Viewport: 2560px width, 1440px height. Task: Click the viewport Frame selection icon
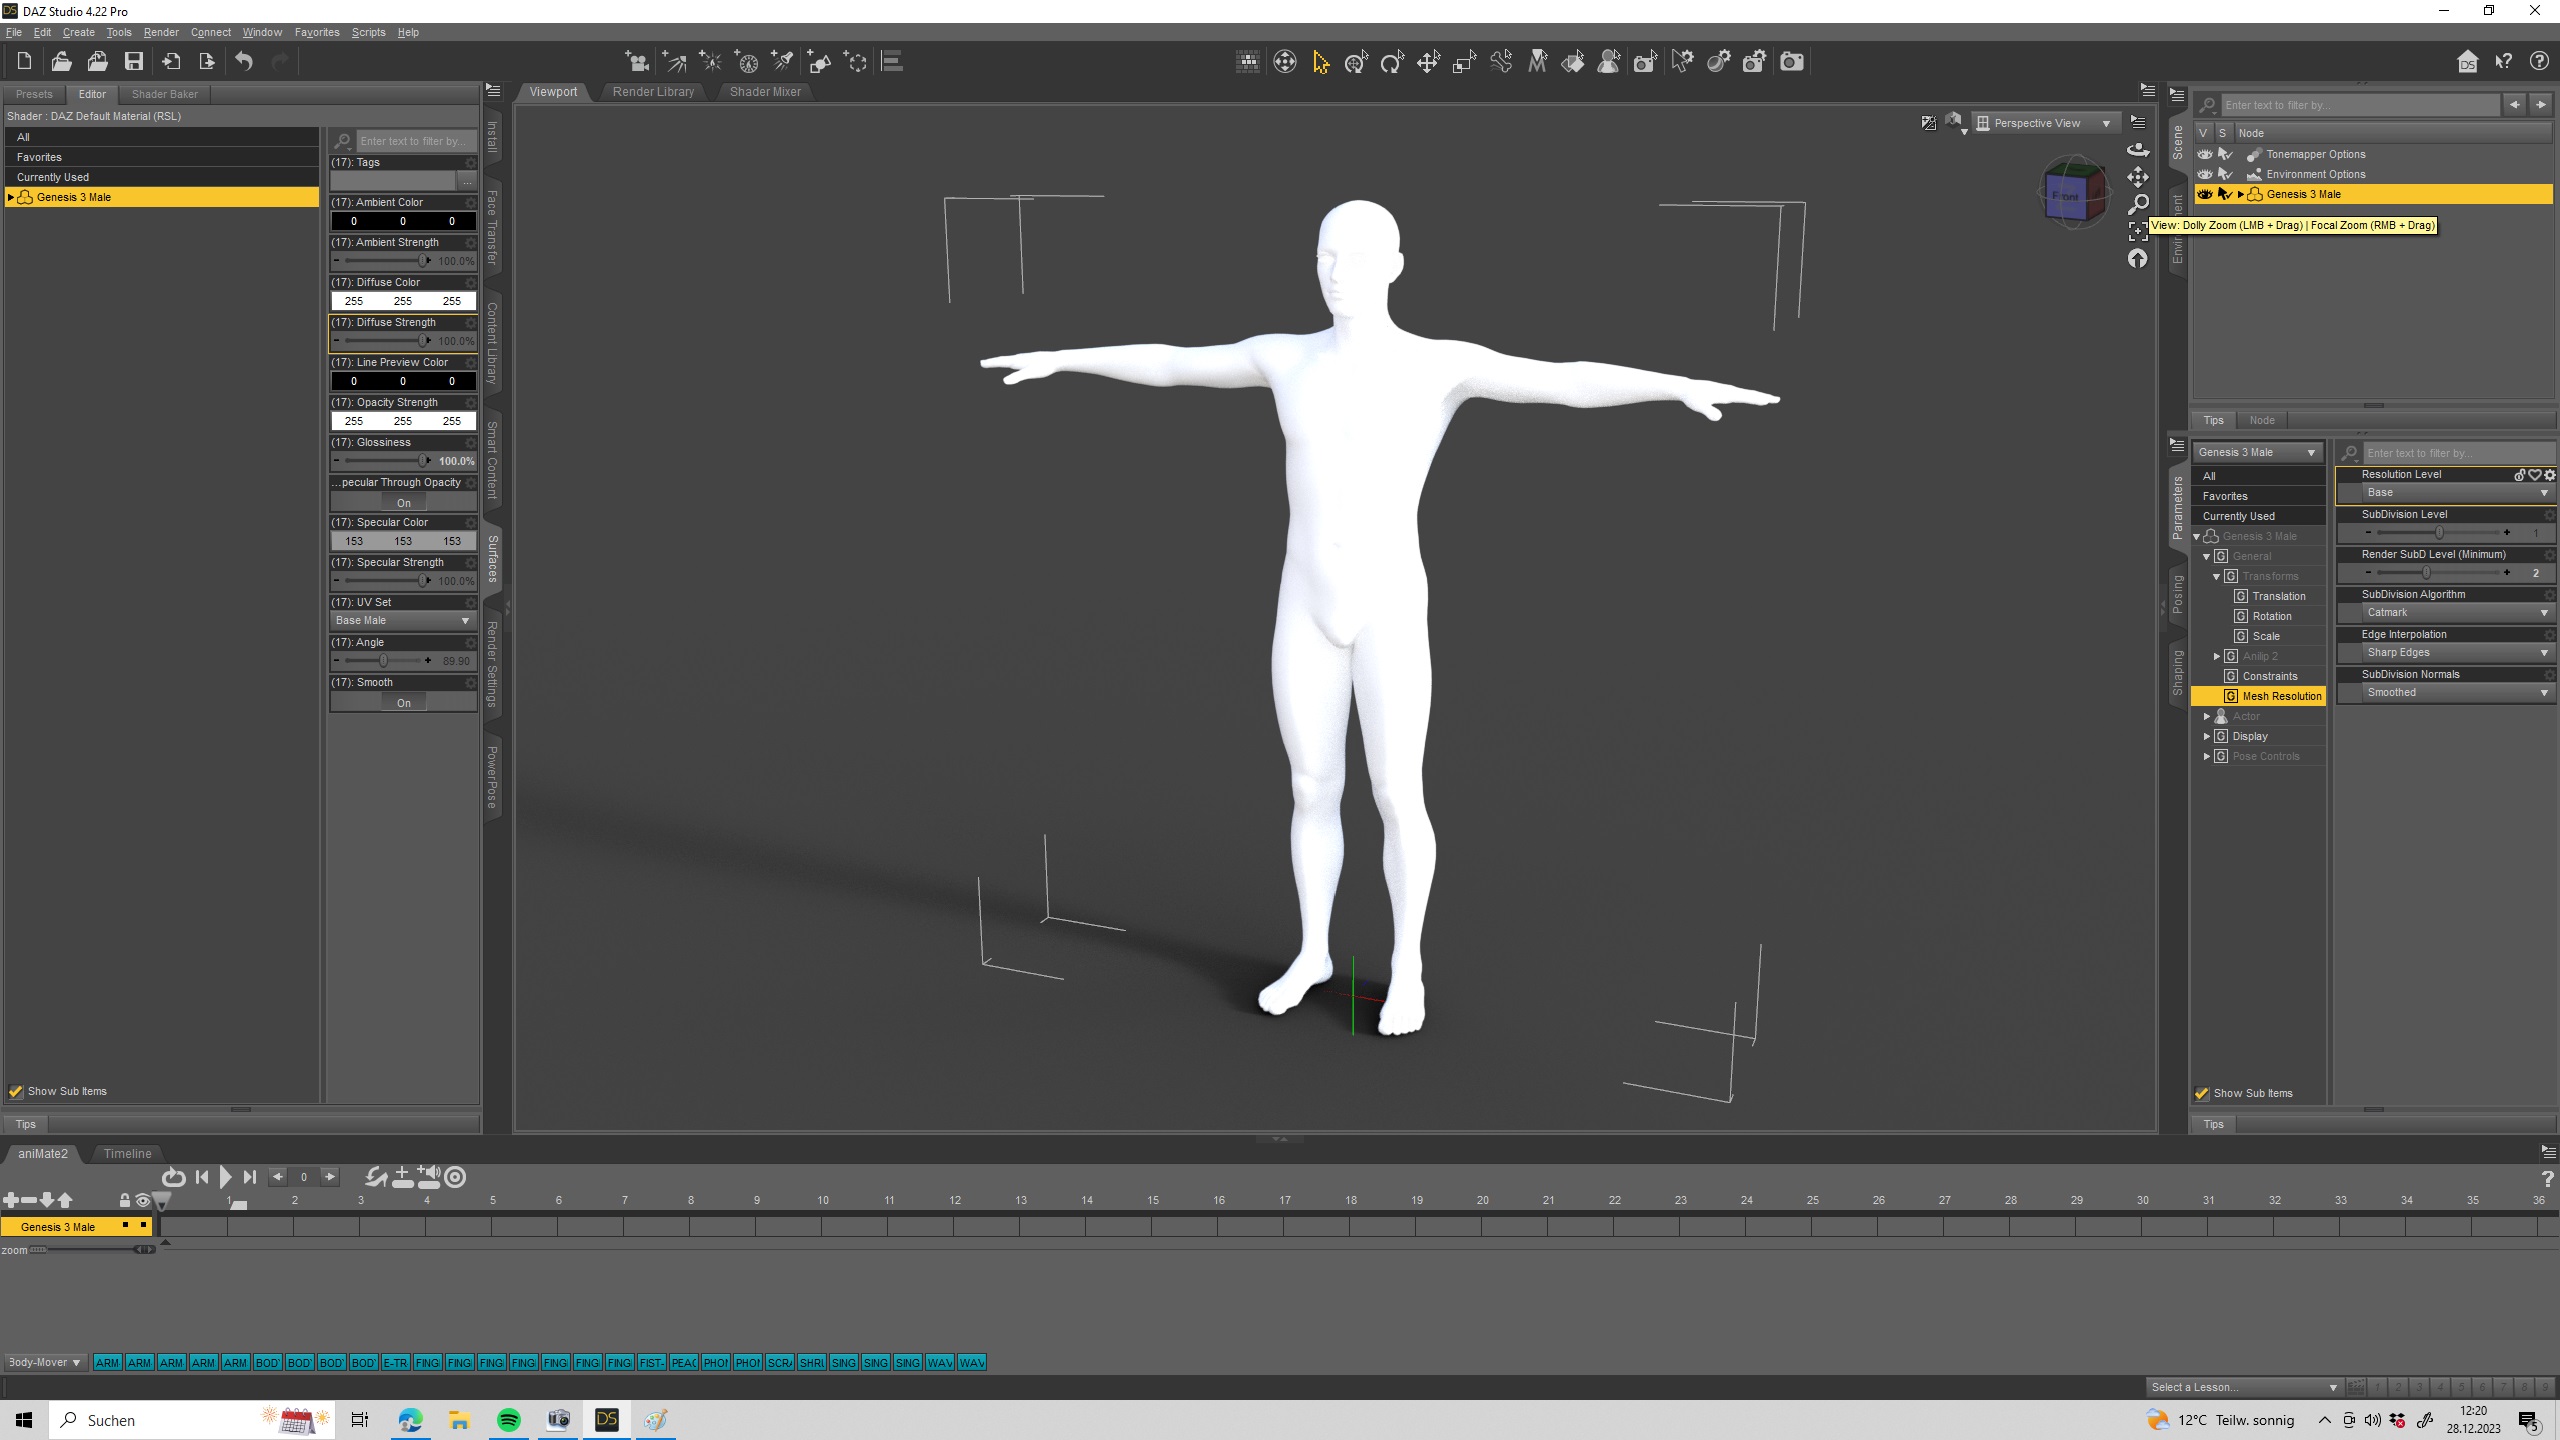coord(2137,231)
